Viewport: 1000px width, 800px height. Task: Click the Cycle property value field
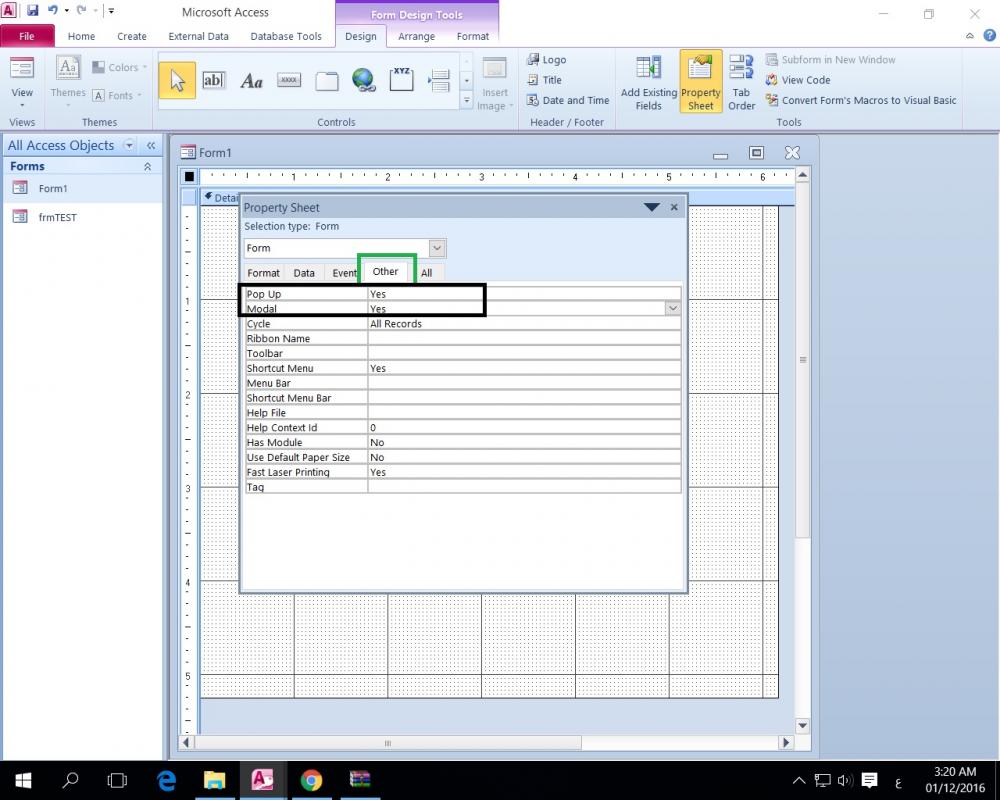524,323
